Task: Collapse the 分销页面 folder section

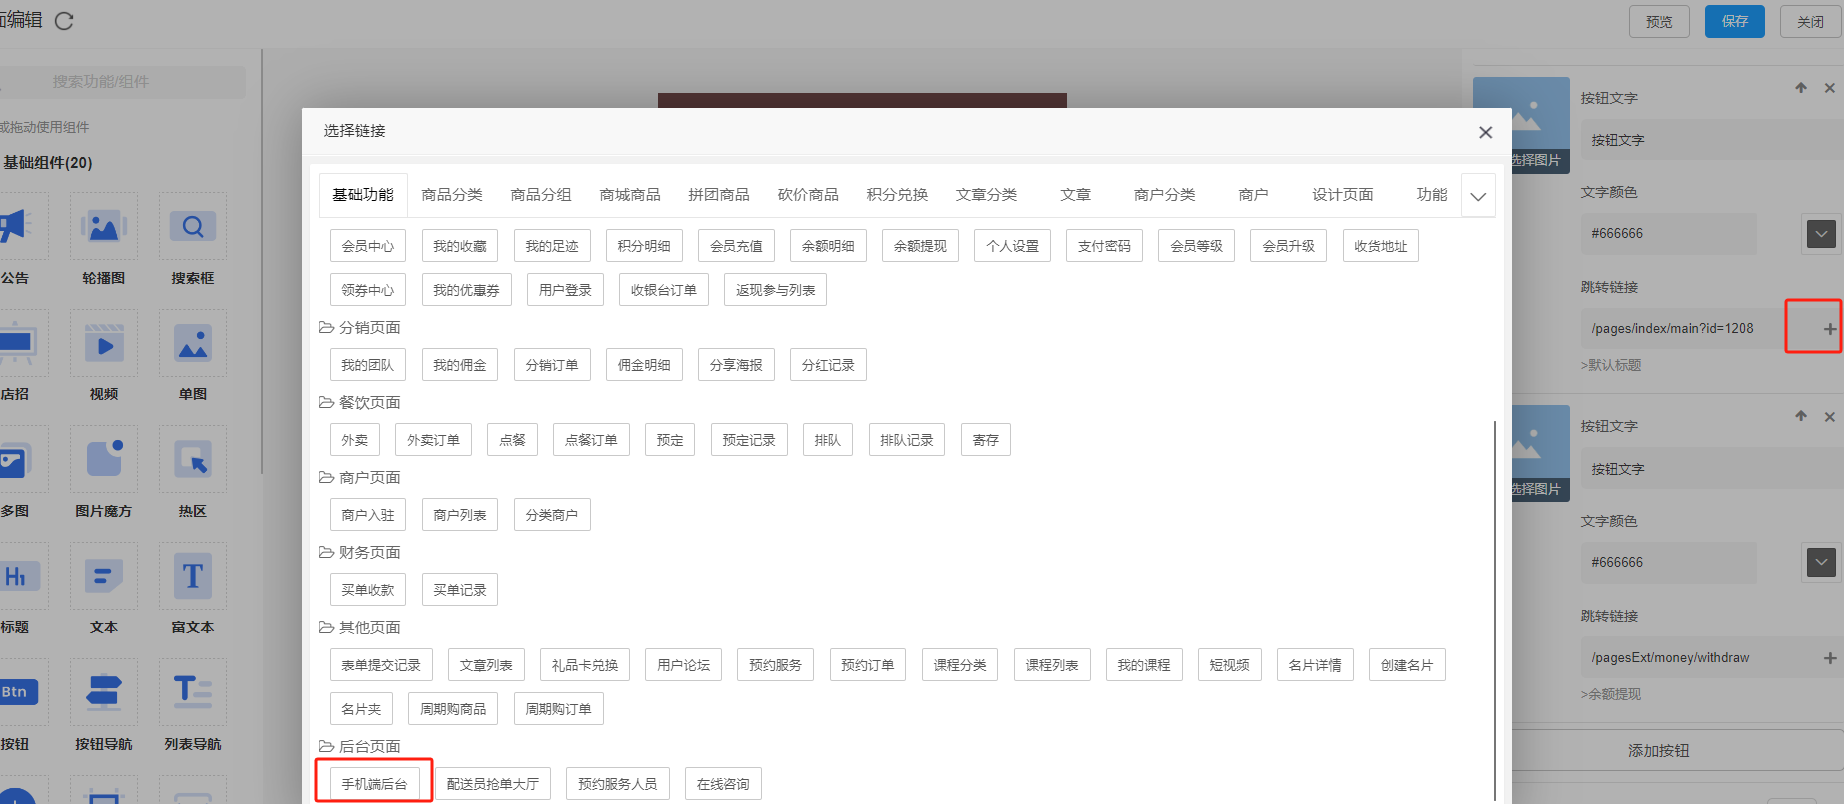Action: coord(326,328)
